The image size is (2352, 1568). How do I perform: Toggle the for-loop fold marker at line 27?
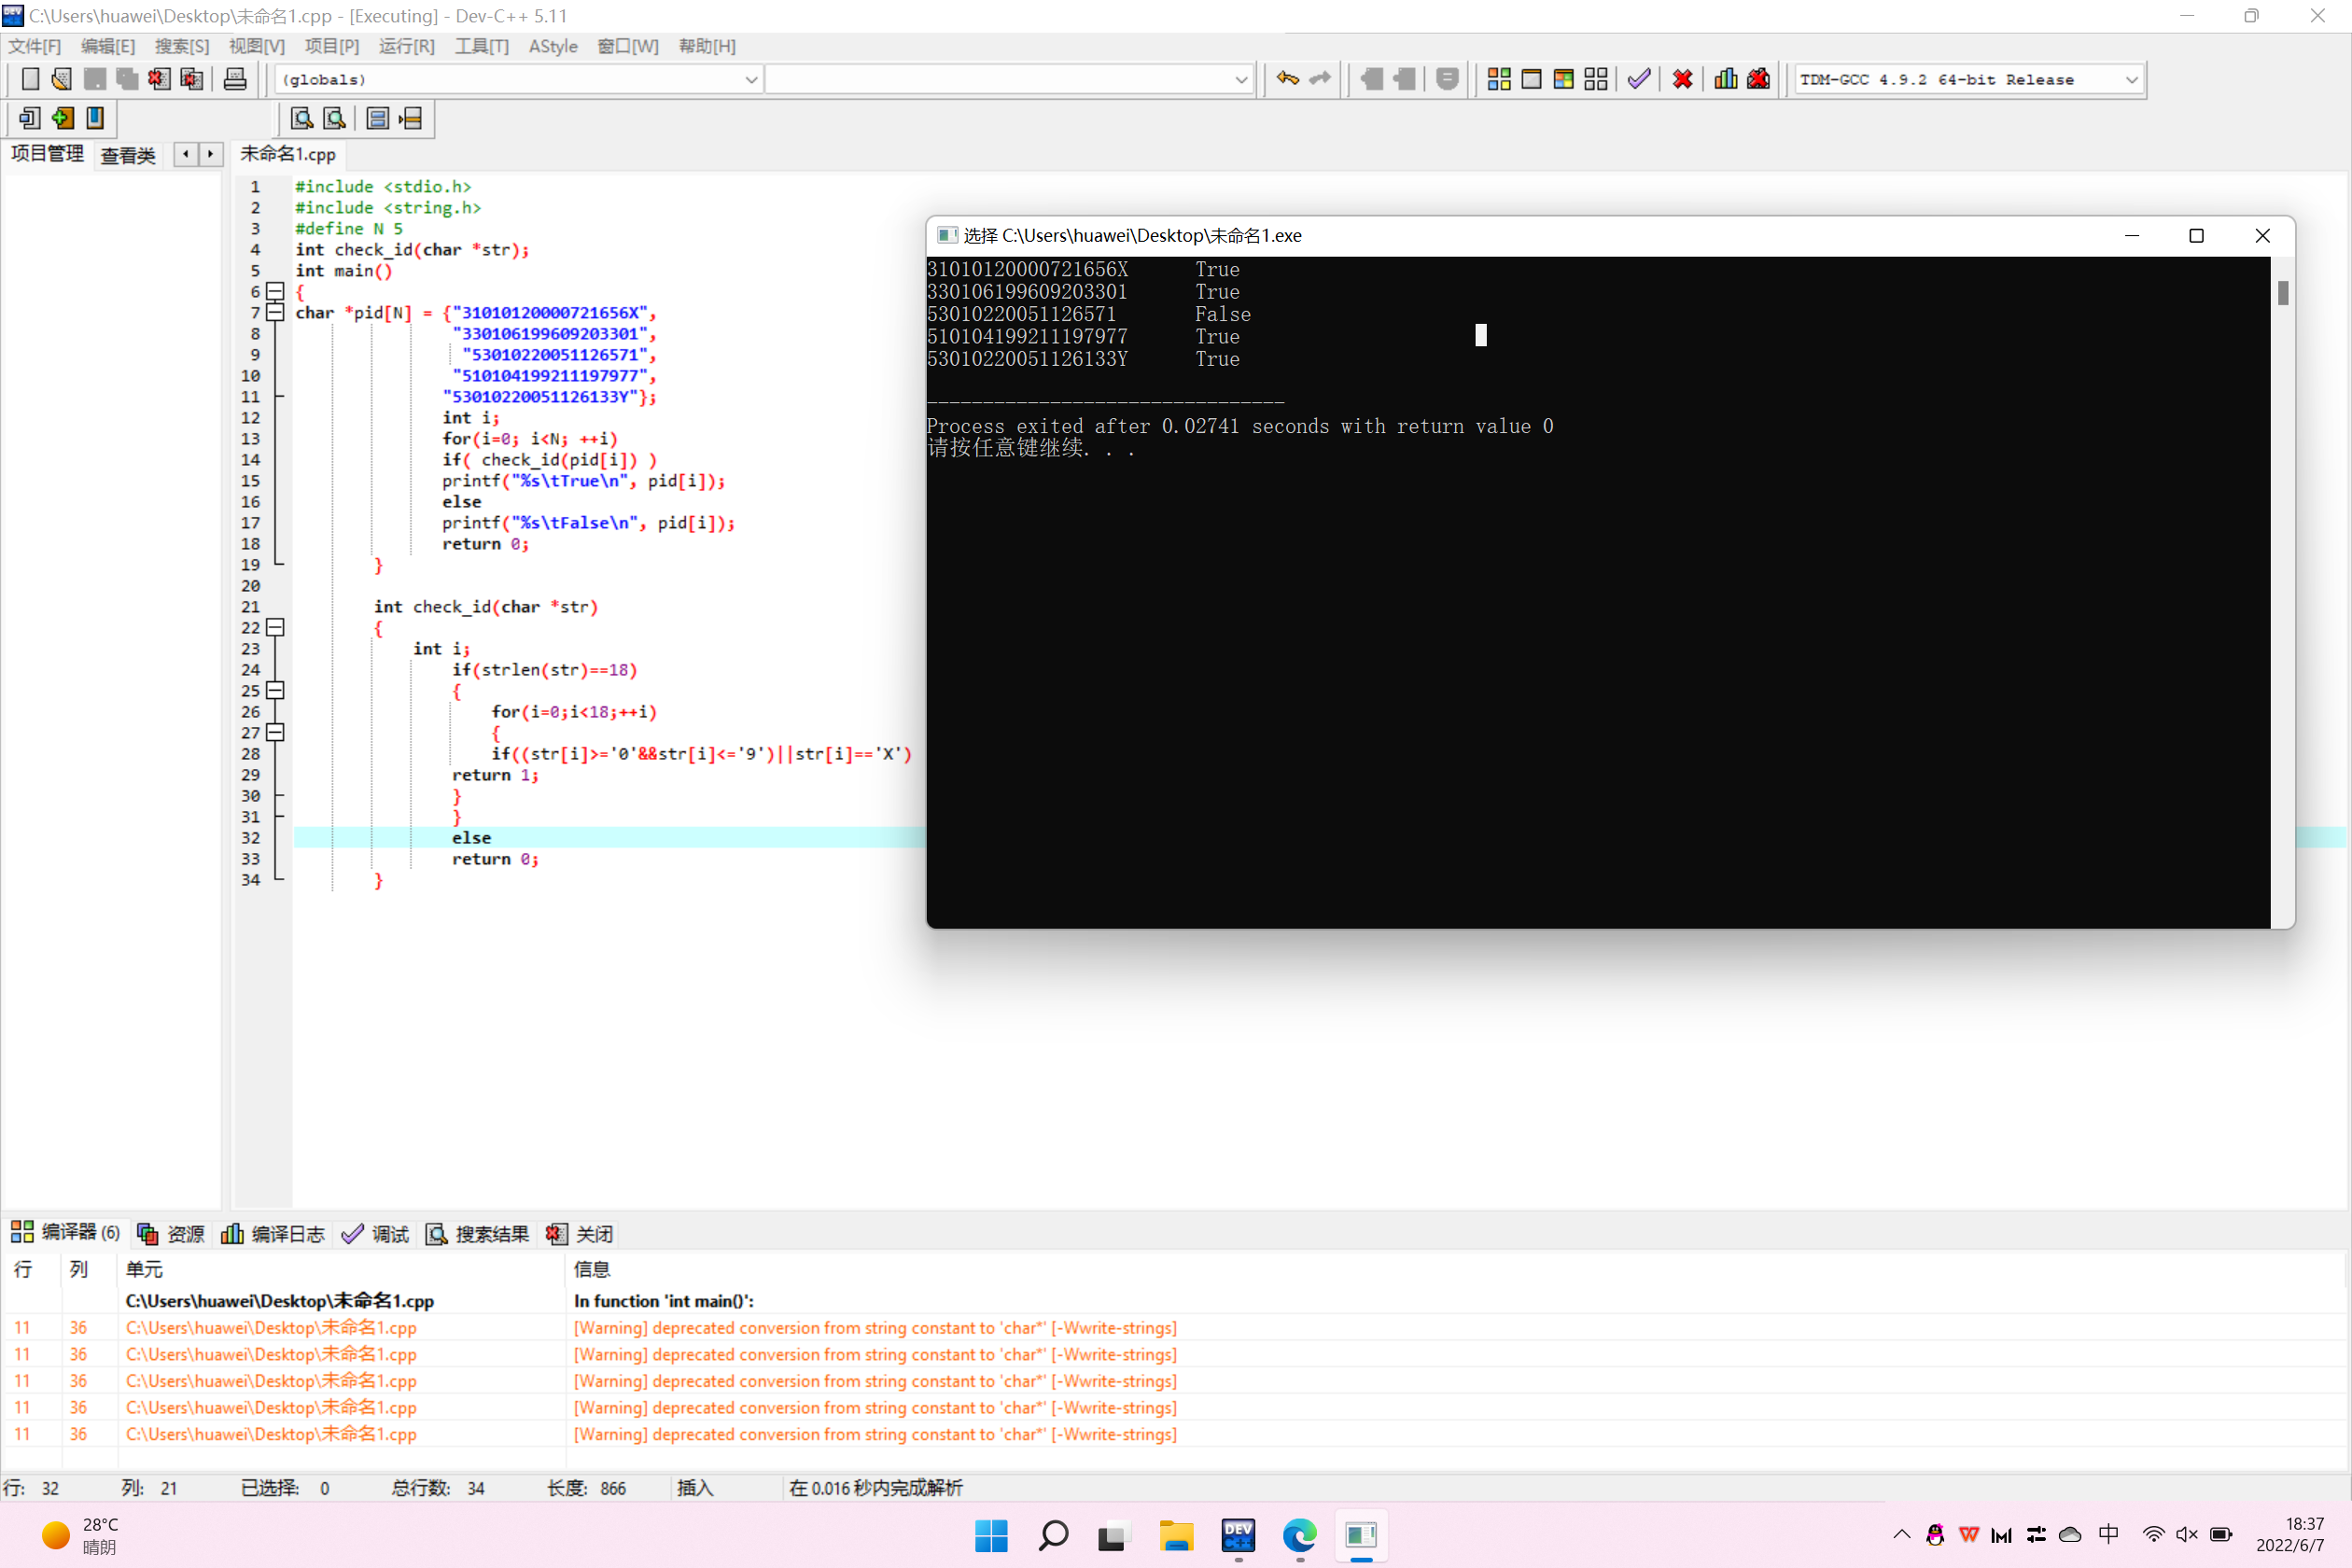click(x=275, y=733)
